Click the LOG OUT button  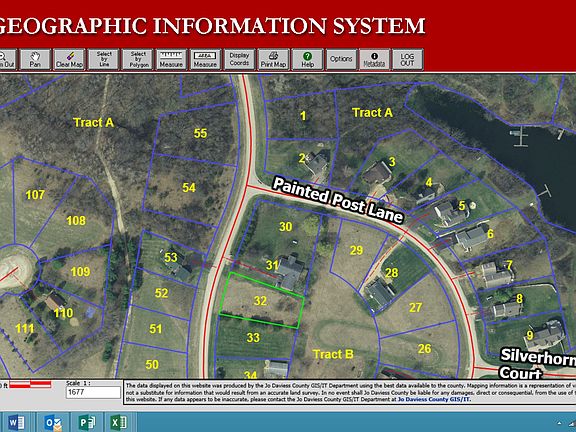coord(407,60)
